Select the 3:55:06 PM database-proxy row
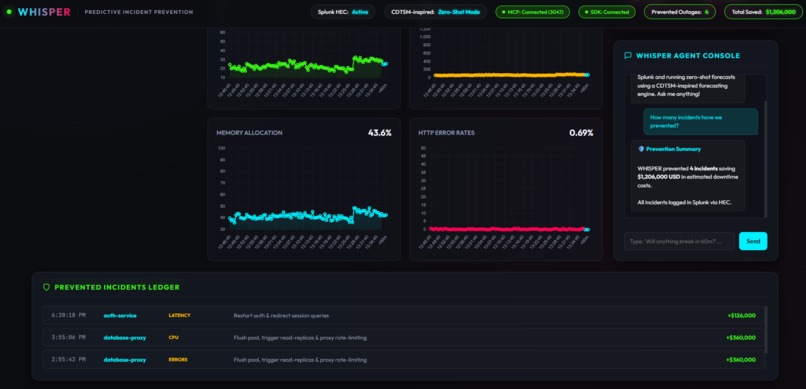Screen dimensions: 806x389 click(404, 338)
